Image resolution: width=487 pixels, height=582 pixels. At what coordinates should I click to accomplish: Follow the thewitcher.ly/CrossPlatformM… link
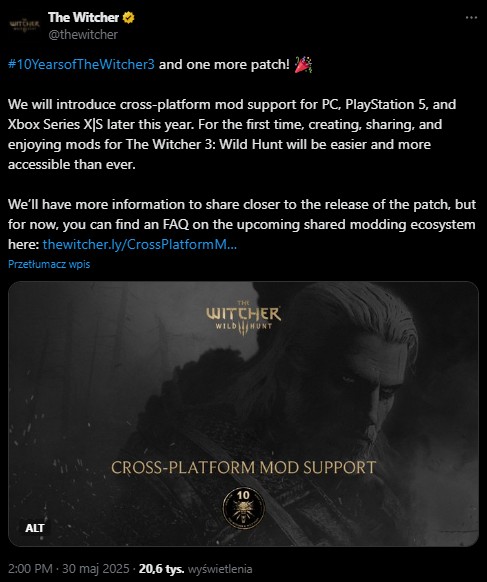click(x=140, y=244)
